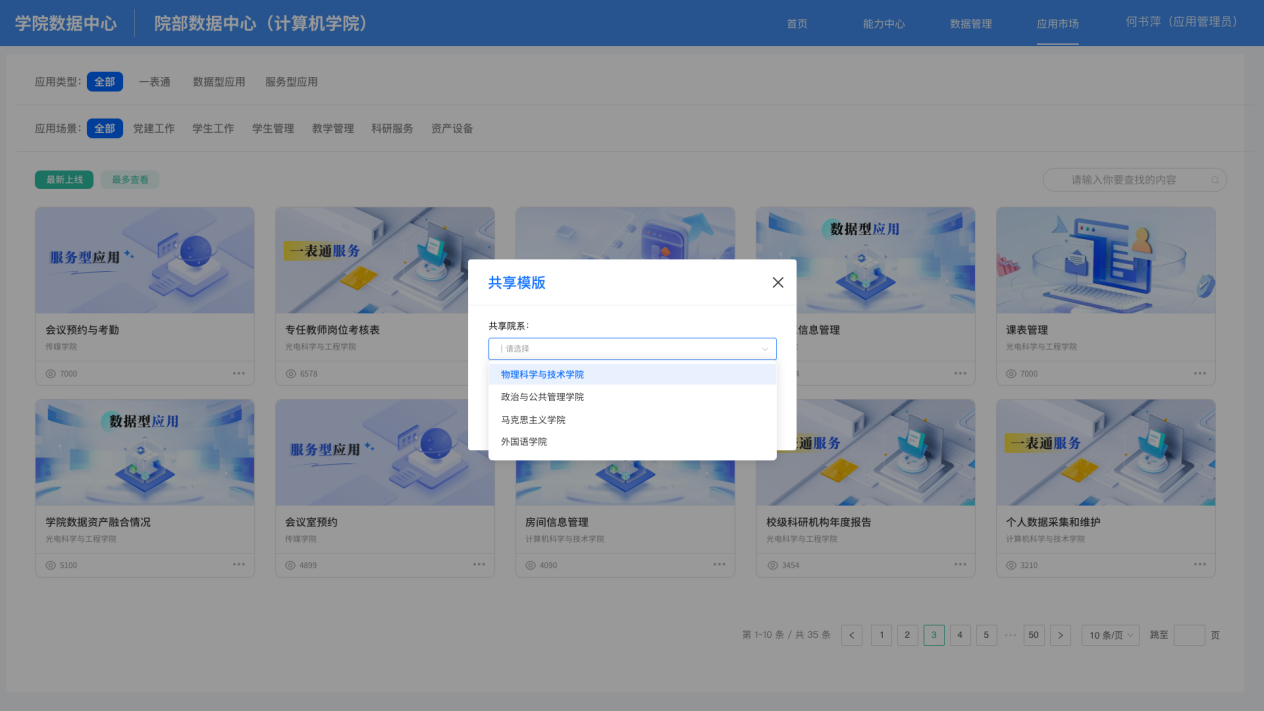1264x711 pixels.
Task: Click eye icon on 会议室预约 card
Action: pos(291,565)
